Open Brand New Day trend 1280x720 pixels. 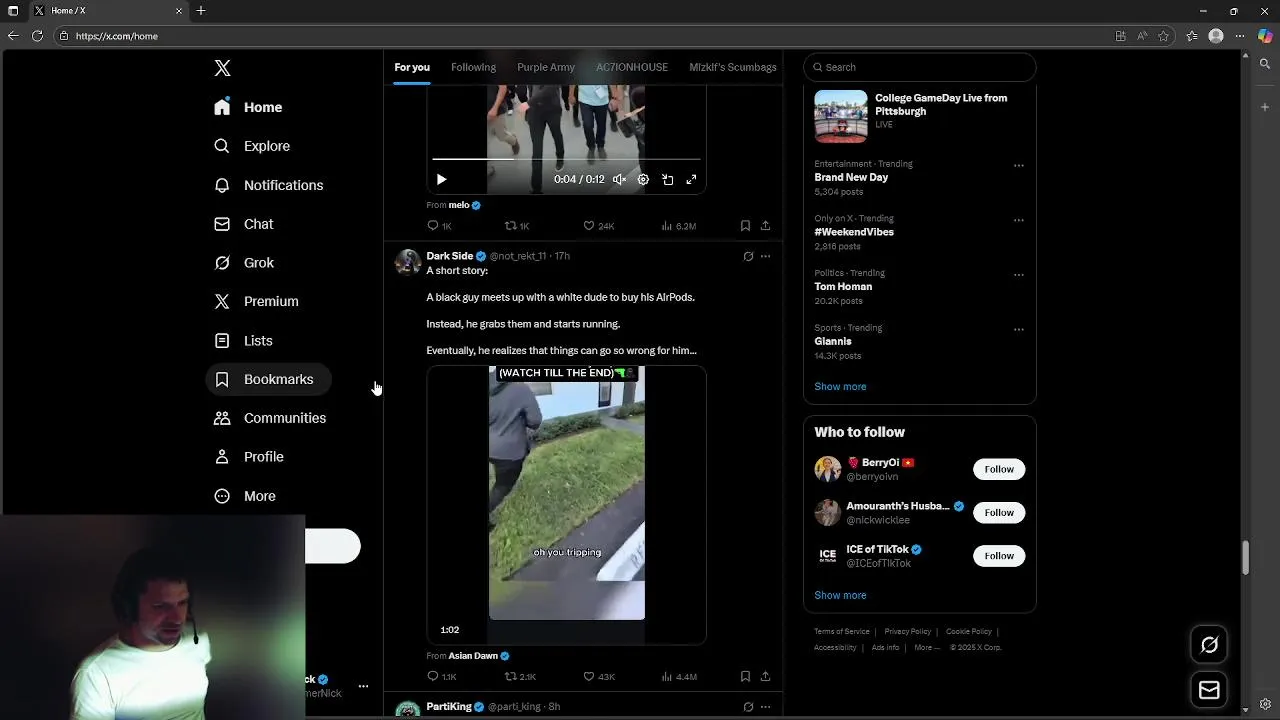(x=851, y=177)
